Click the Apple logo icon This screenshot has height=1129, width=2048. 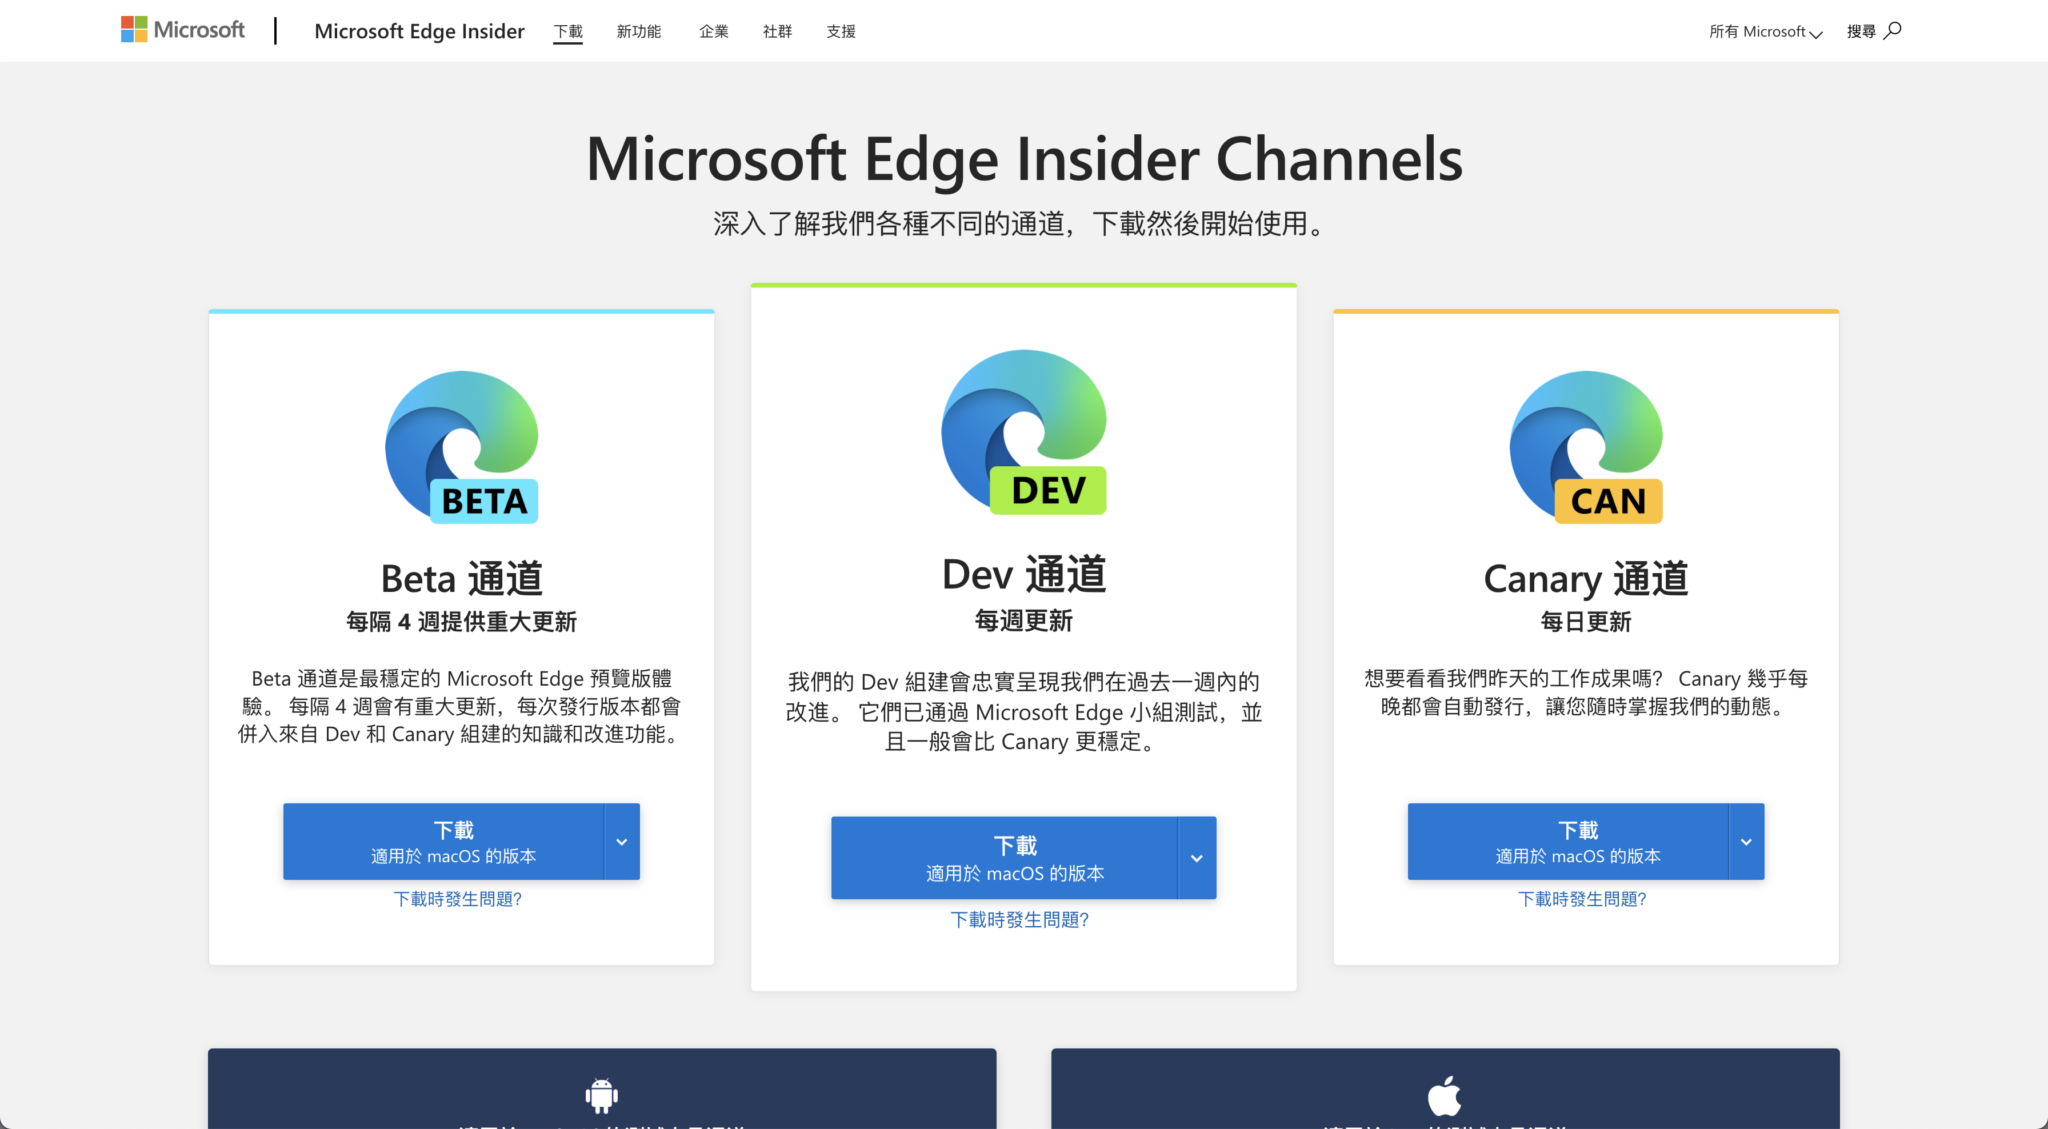[x=1443, y=1095]
